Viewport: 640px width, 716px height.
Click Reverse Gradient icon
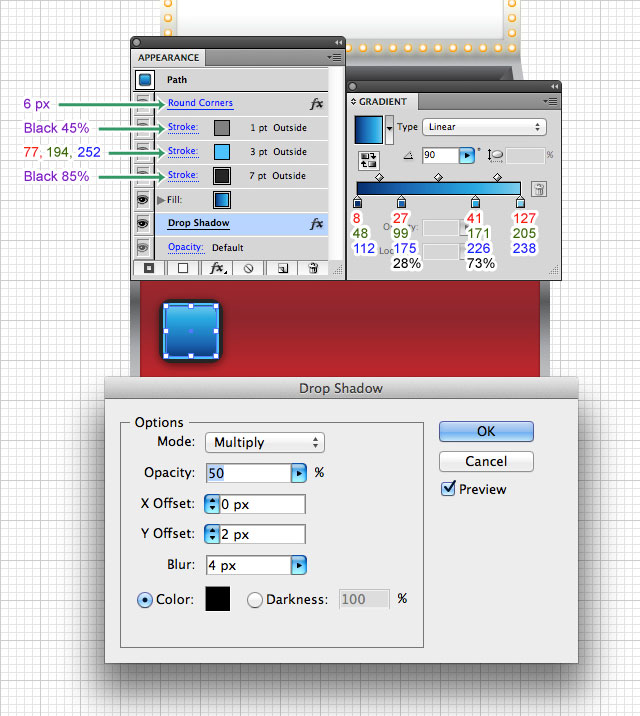(x=368, y=160)
